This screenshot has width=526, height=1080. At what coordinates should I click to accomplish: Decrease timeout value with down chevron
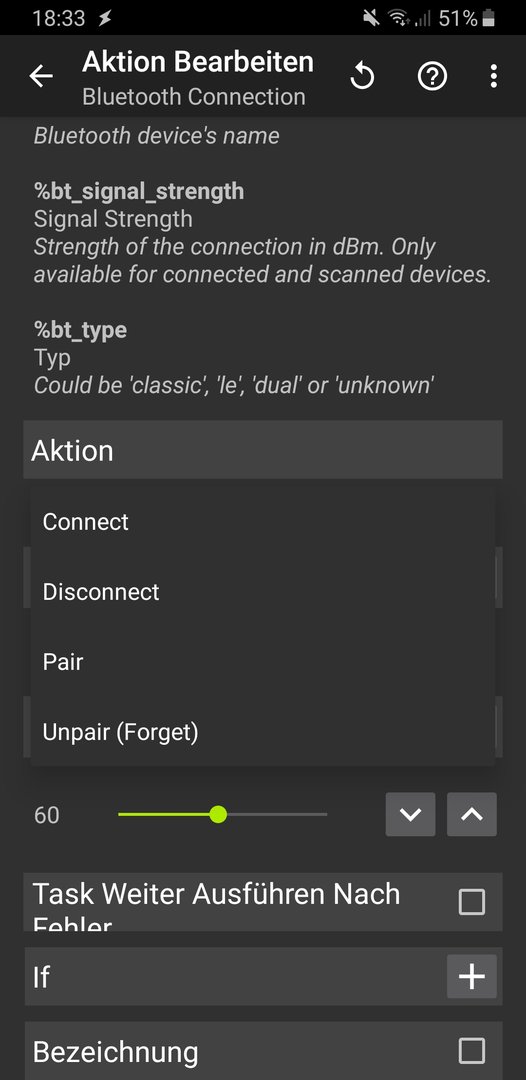click(x=410, y=814)
